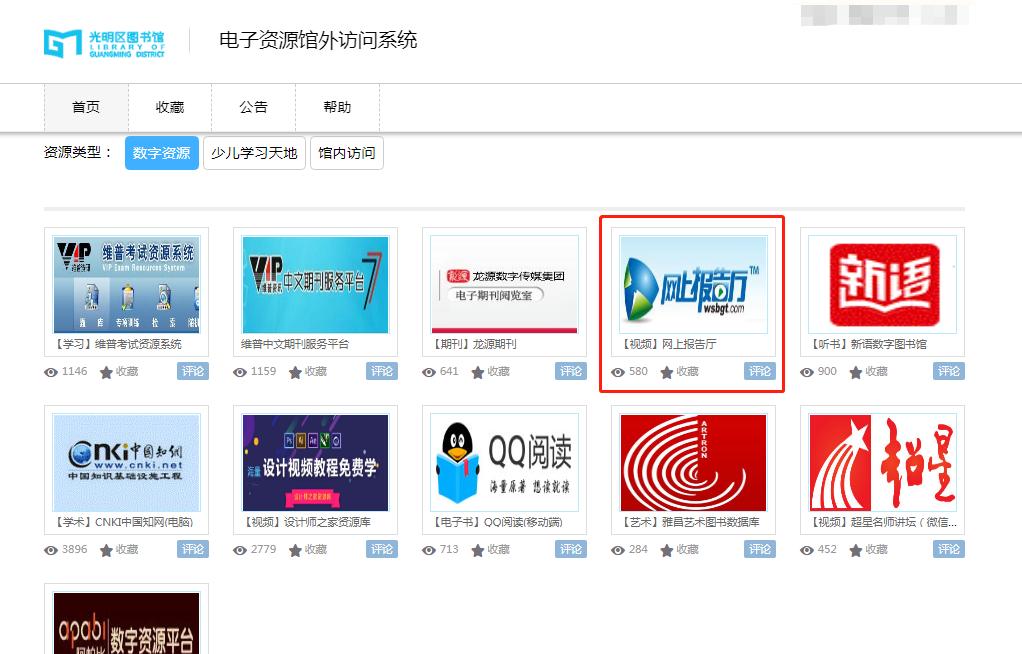Open the 首页 navigation tab

coord(86,107)
